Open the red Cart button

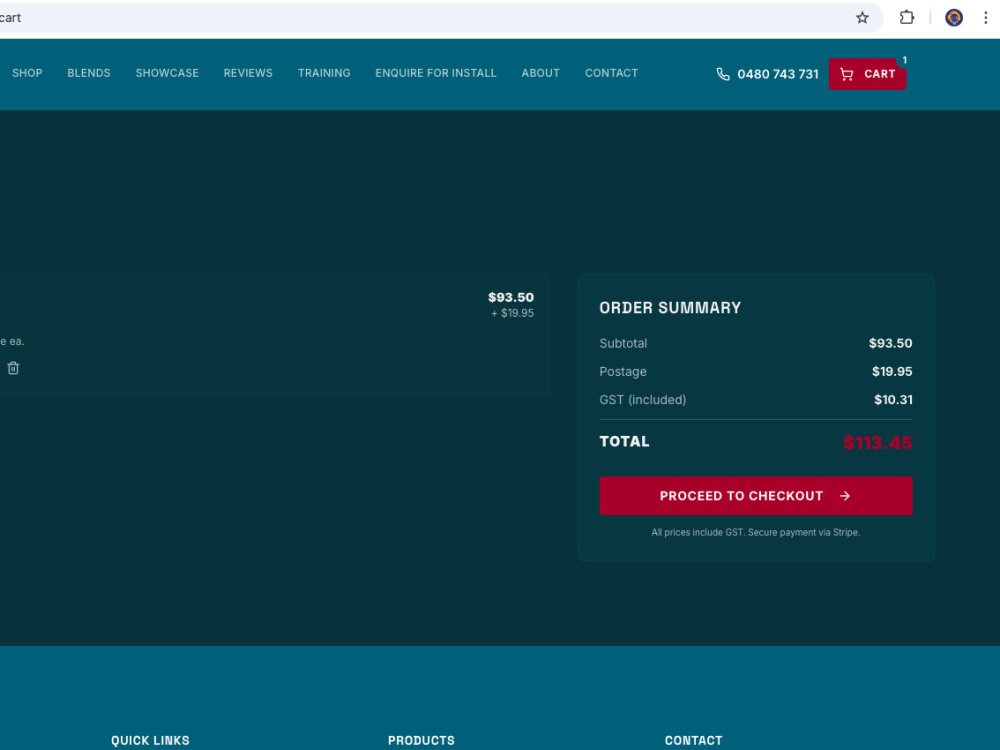click(867, 74)
